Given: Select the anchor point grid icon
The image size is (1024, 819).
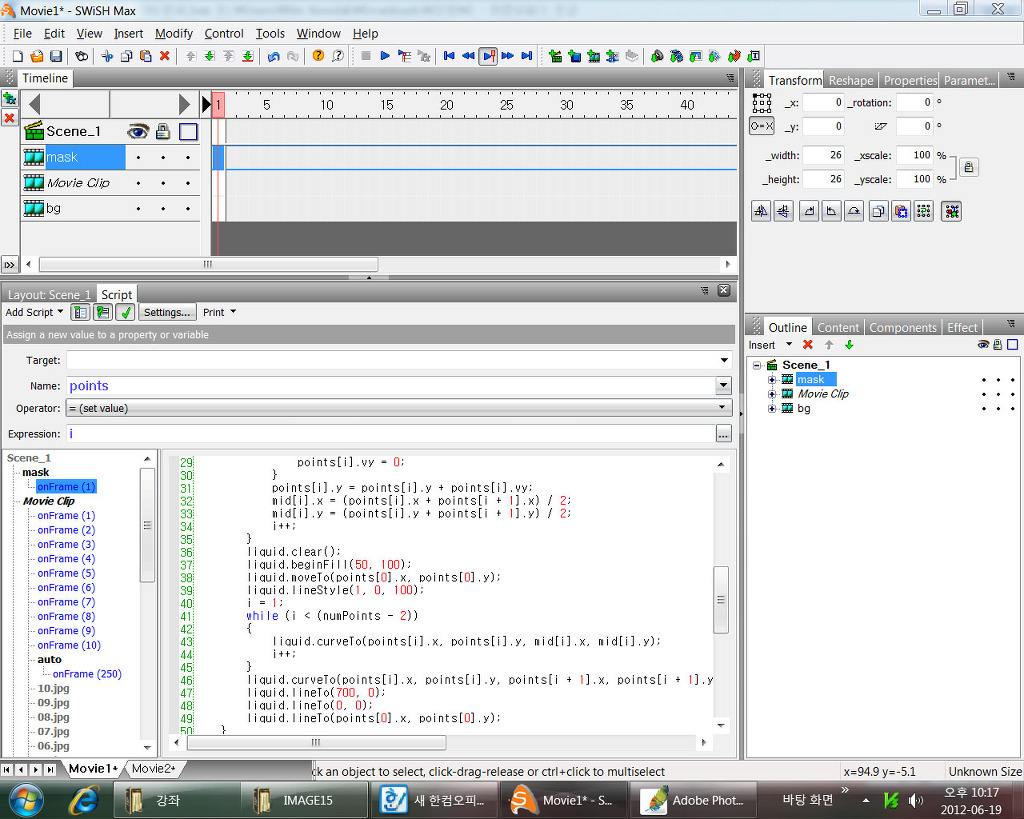Looking at the screenshot, I should point(761,103).
